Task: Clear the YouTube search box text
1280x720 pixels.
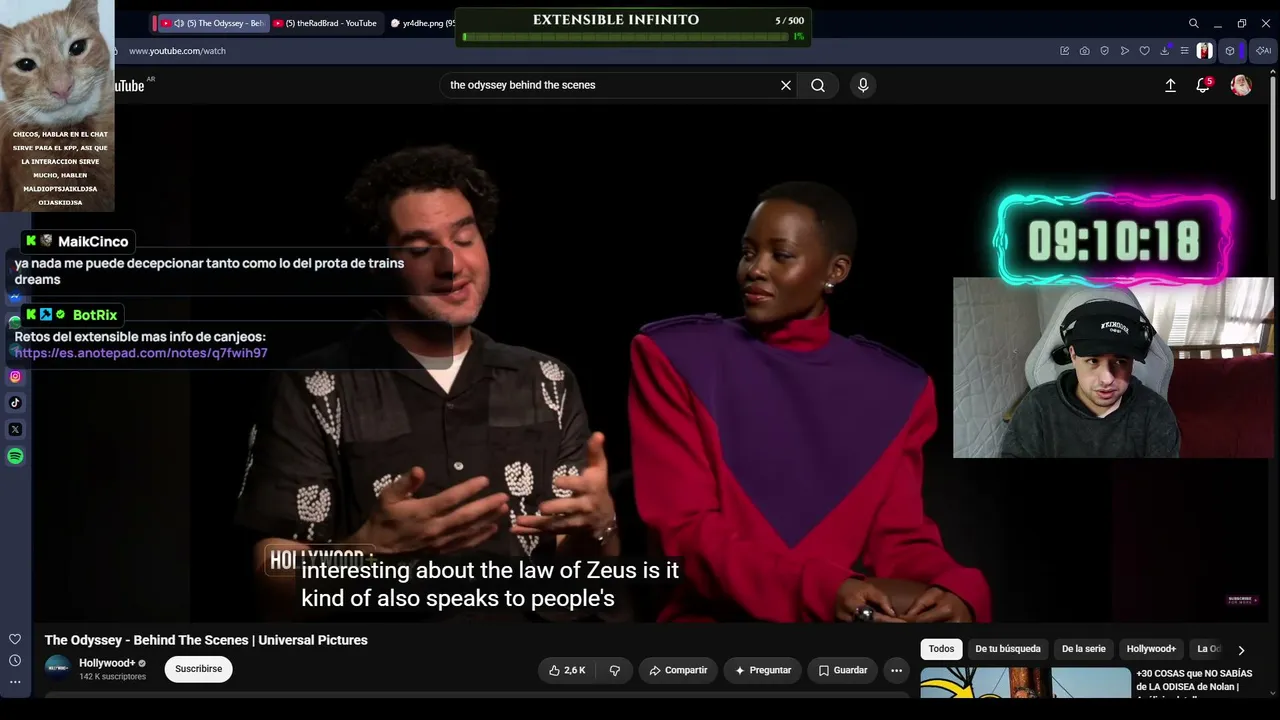Action: (786, 85)
